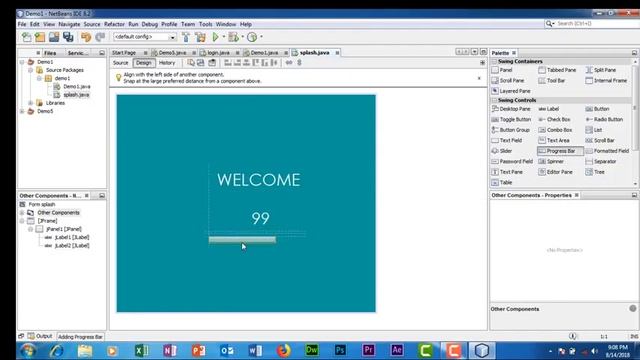Image resolution: width=640 pixels, height=360 pixels.
Task: Click the New File toolbar icon
Action: 27,37
